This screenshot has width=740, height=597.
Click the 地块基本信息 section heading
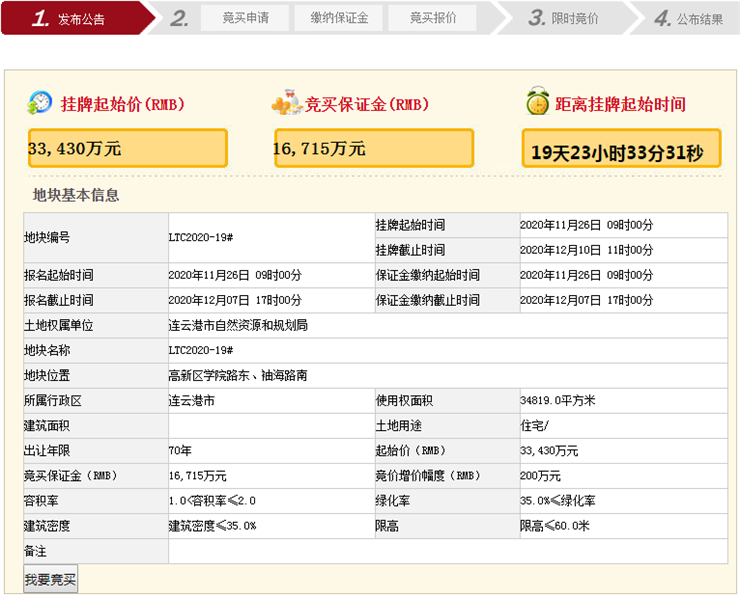tap(76, 195)
